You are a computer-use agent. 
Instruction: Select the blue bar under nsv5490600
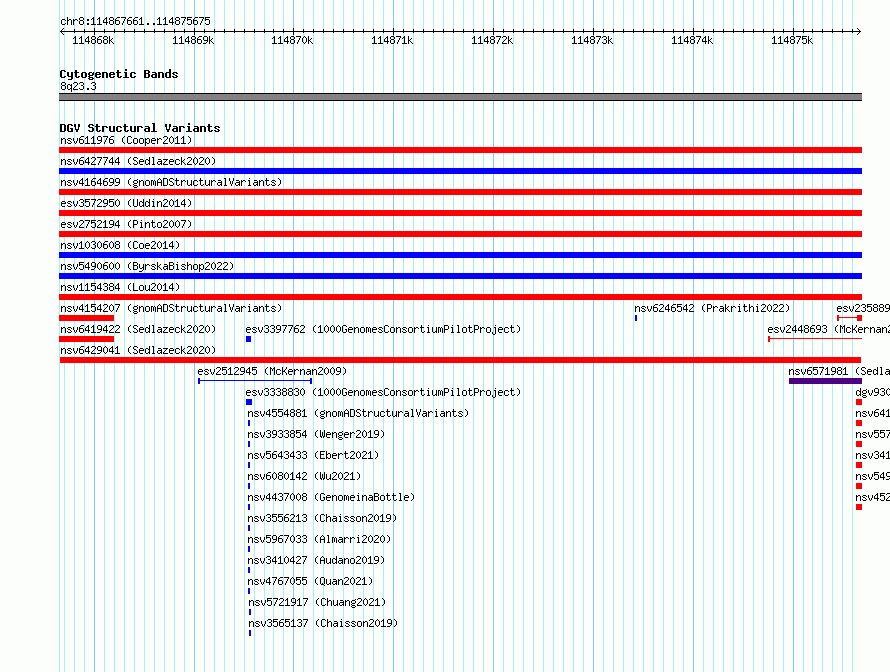(x=460, y=276)
